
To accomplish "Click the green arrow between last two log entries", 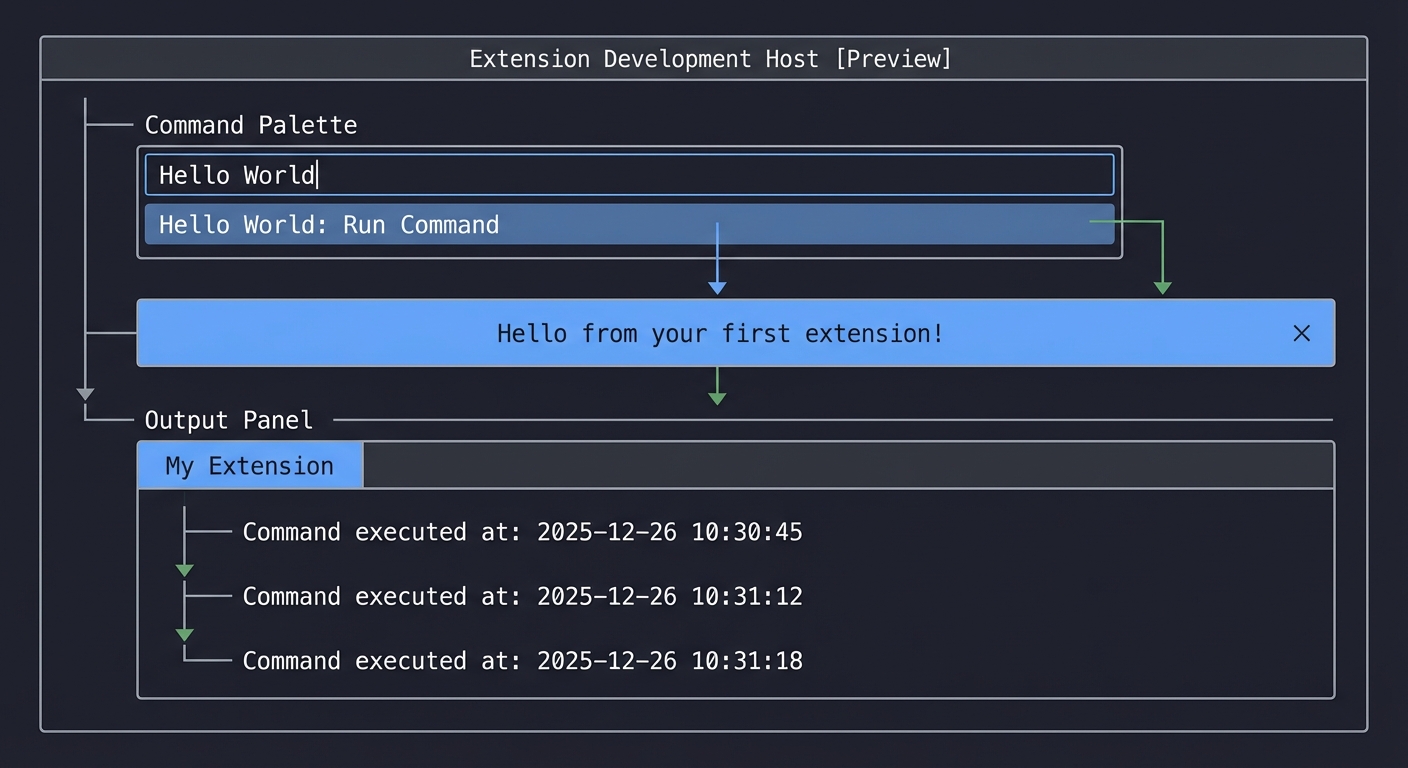I will coord(184,632).
